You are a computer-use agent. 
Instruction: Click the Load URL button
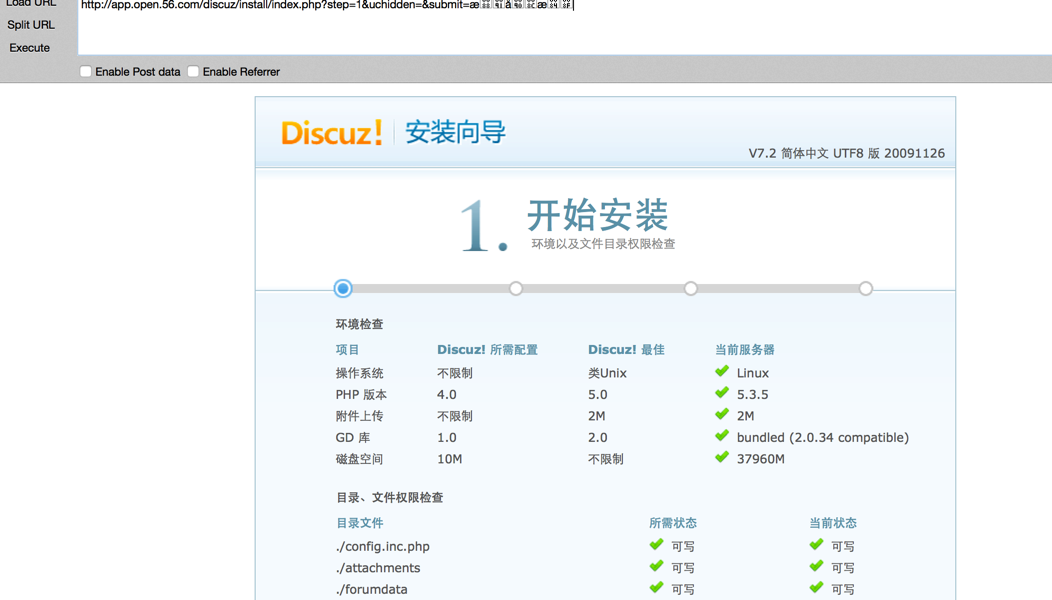coord(31,3)
